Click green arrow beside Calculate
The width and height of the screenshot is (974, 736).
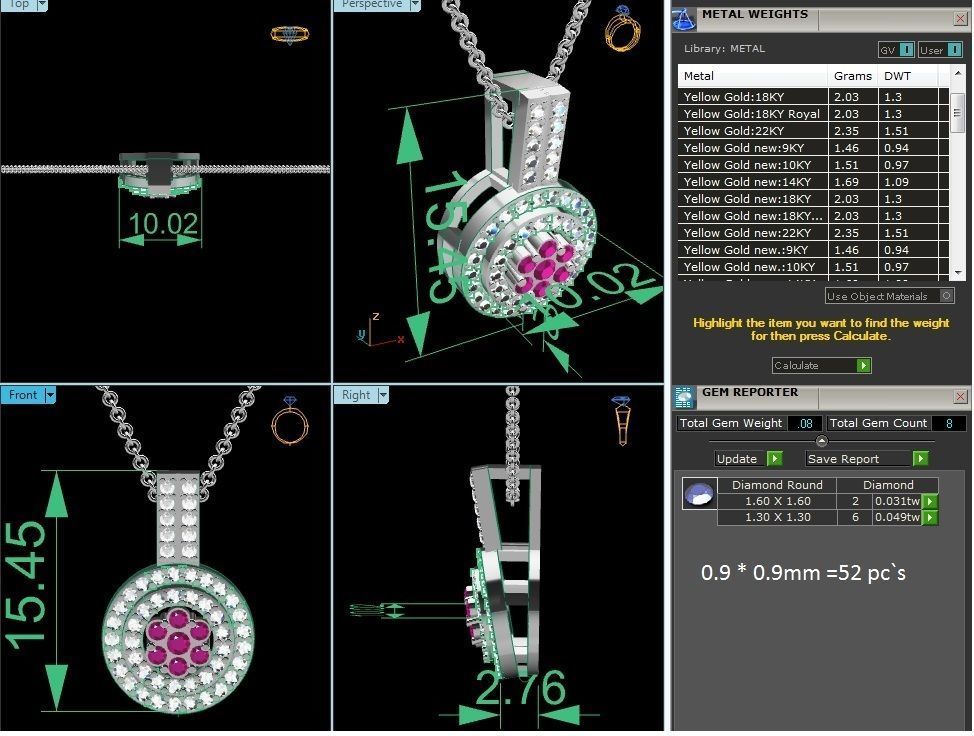[863, 365]
